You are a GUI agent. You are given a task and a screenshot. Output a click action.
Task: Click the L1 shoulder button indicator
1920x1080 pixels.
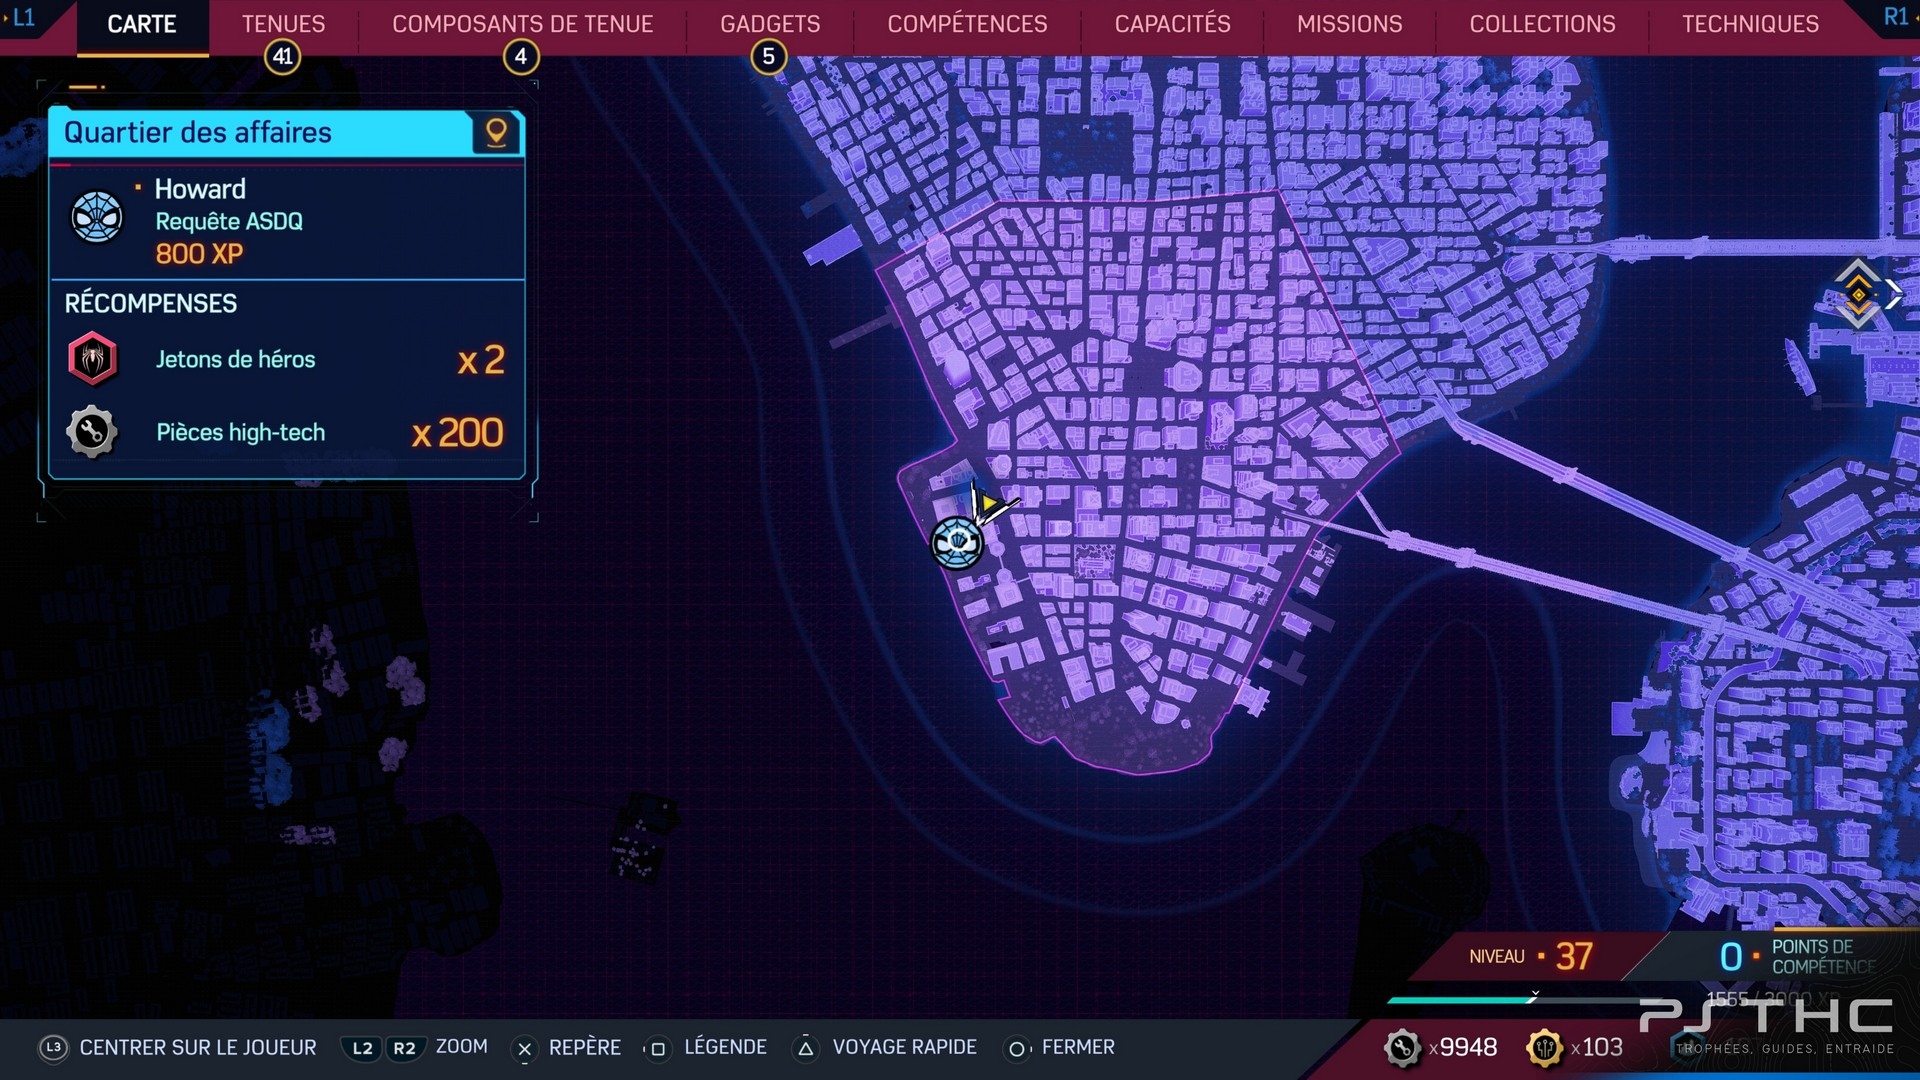pyautogui.click(x=22, y=17)
